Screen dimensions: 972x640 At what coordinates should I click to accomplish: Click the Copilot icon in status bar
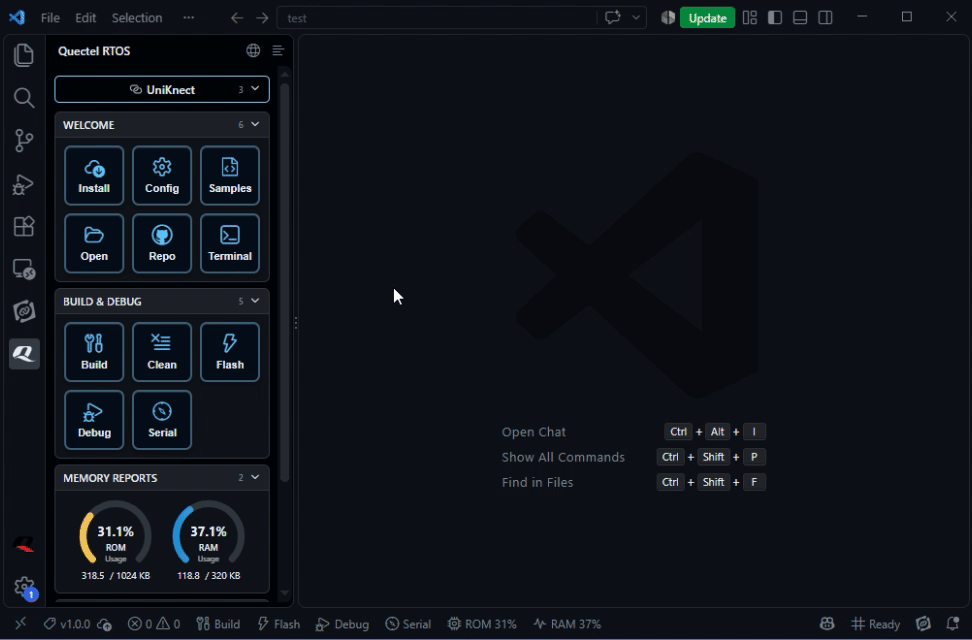827,624
